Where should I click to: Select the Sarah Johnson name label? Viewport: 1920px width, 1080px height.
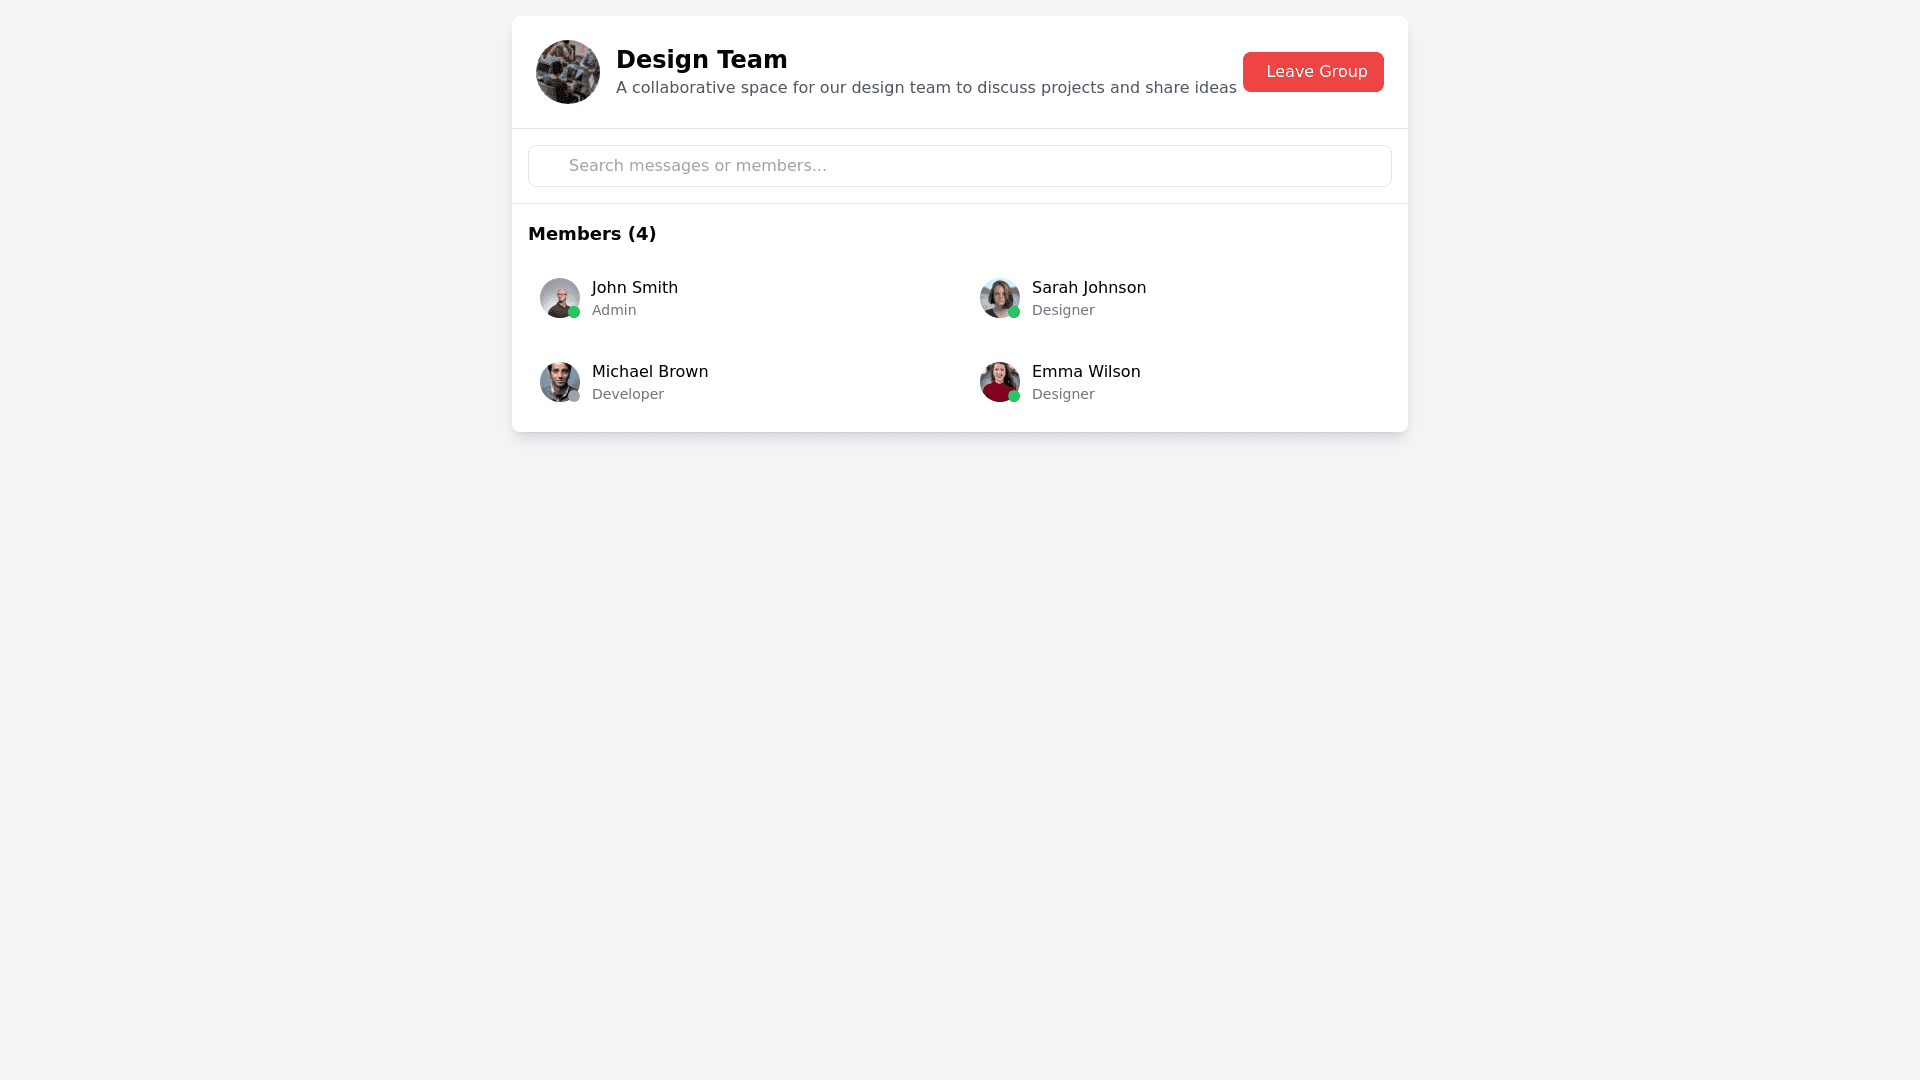click(x=1089, y=288)
